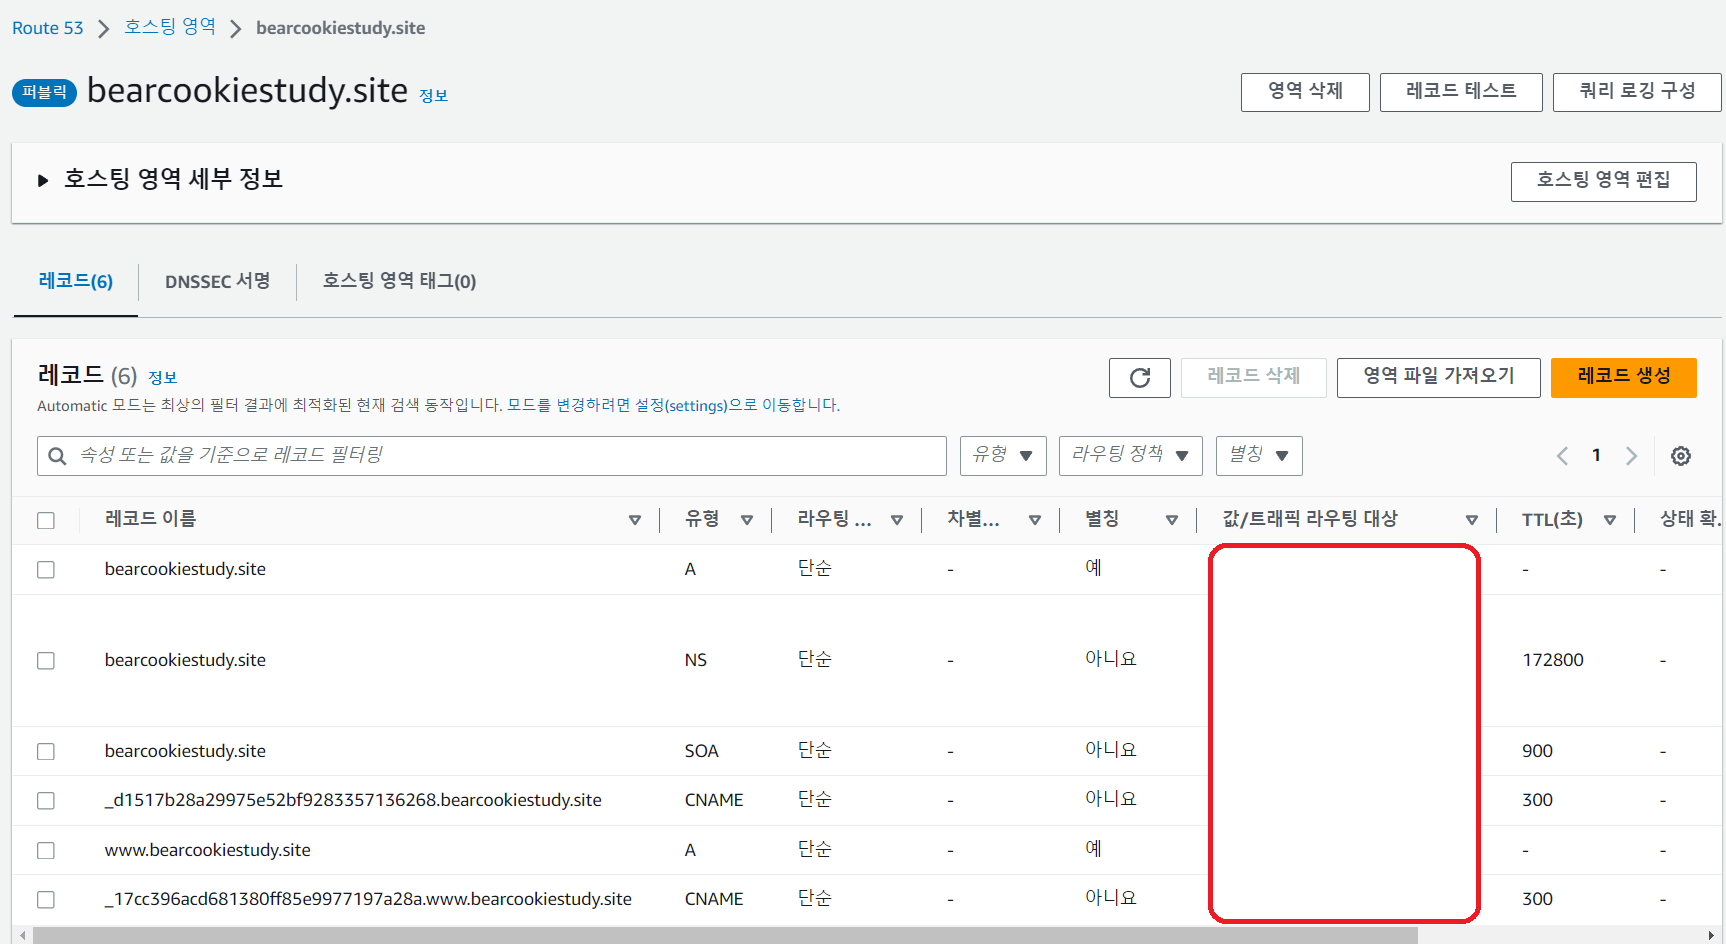
Task: Open the 유형 filter dropdown
Action: point(1002,456)
